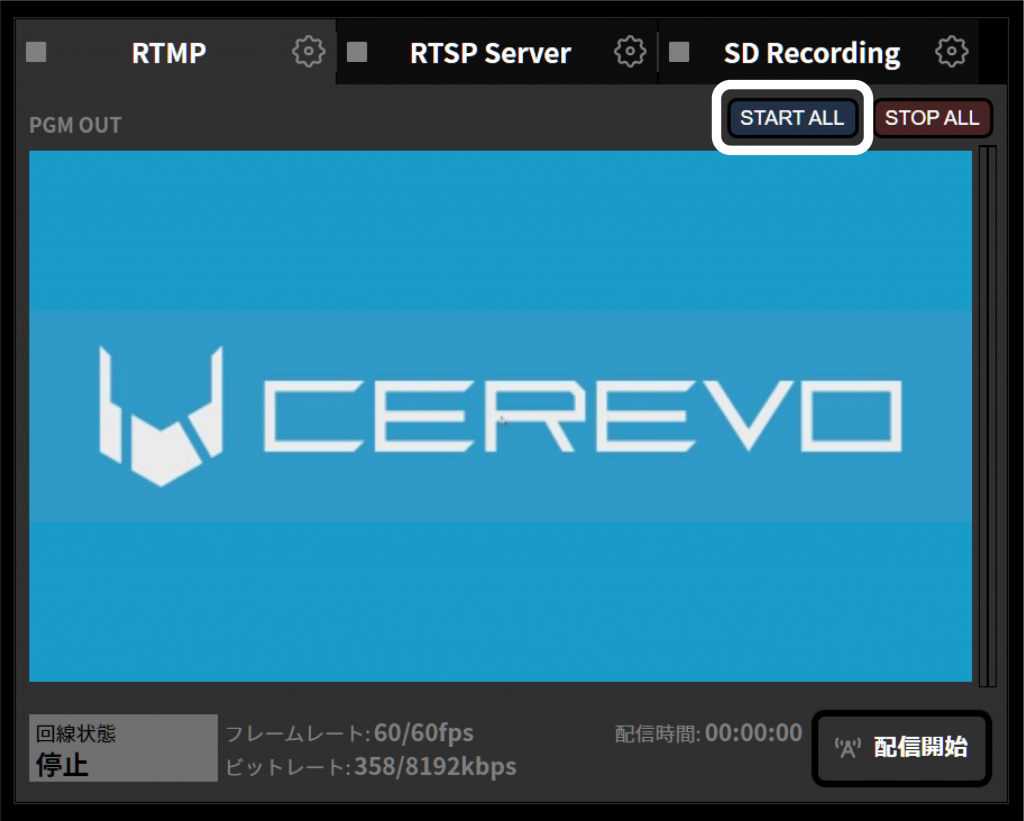Select the frame rate value 60/60fps
This screenshot has height=821, width=1024.
[424, 733]
